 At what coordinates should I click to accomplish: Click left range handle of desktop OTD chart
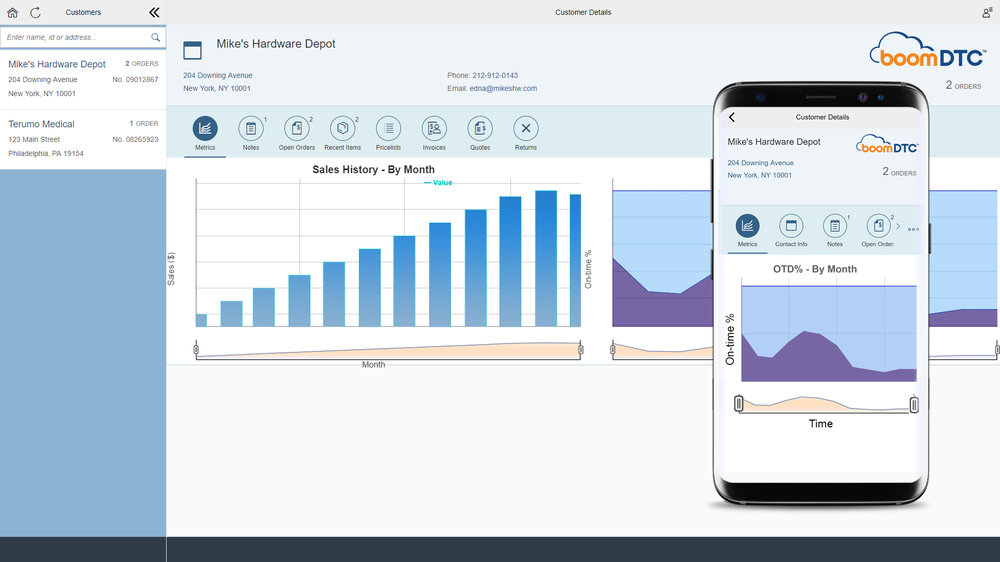coord(612,349)
